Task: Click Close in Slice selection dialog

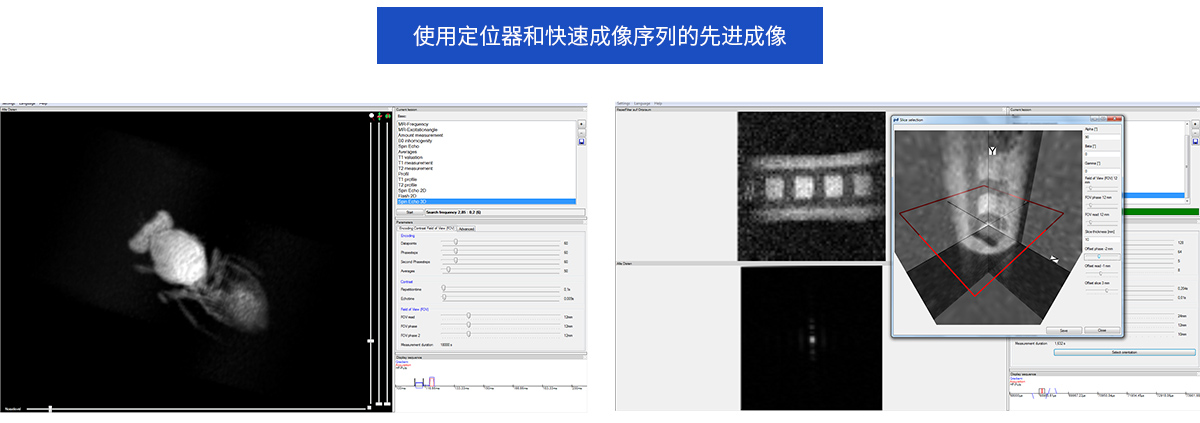Action: [1101, 329]
